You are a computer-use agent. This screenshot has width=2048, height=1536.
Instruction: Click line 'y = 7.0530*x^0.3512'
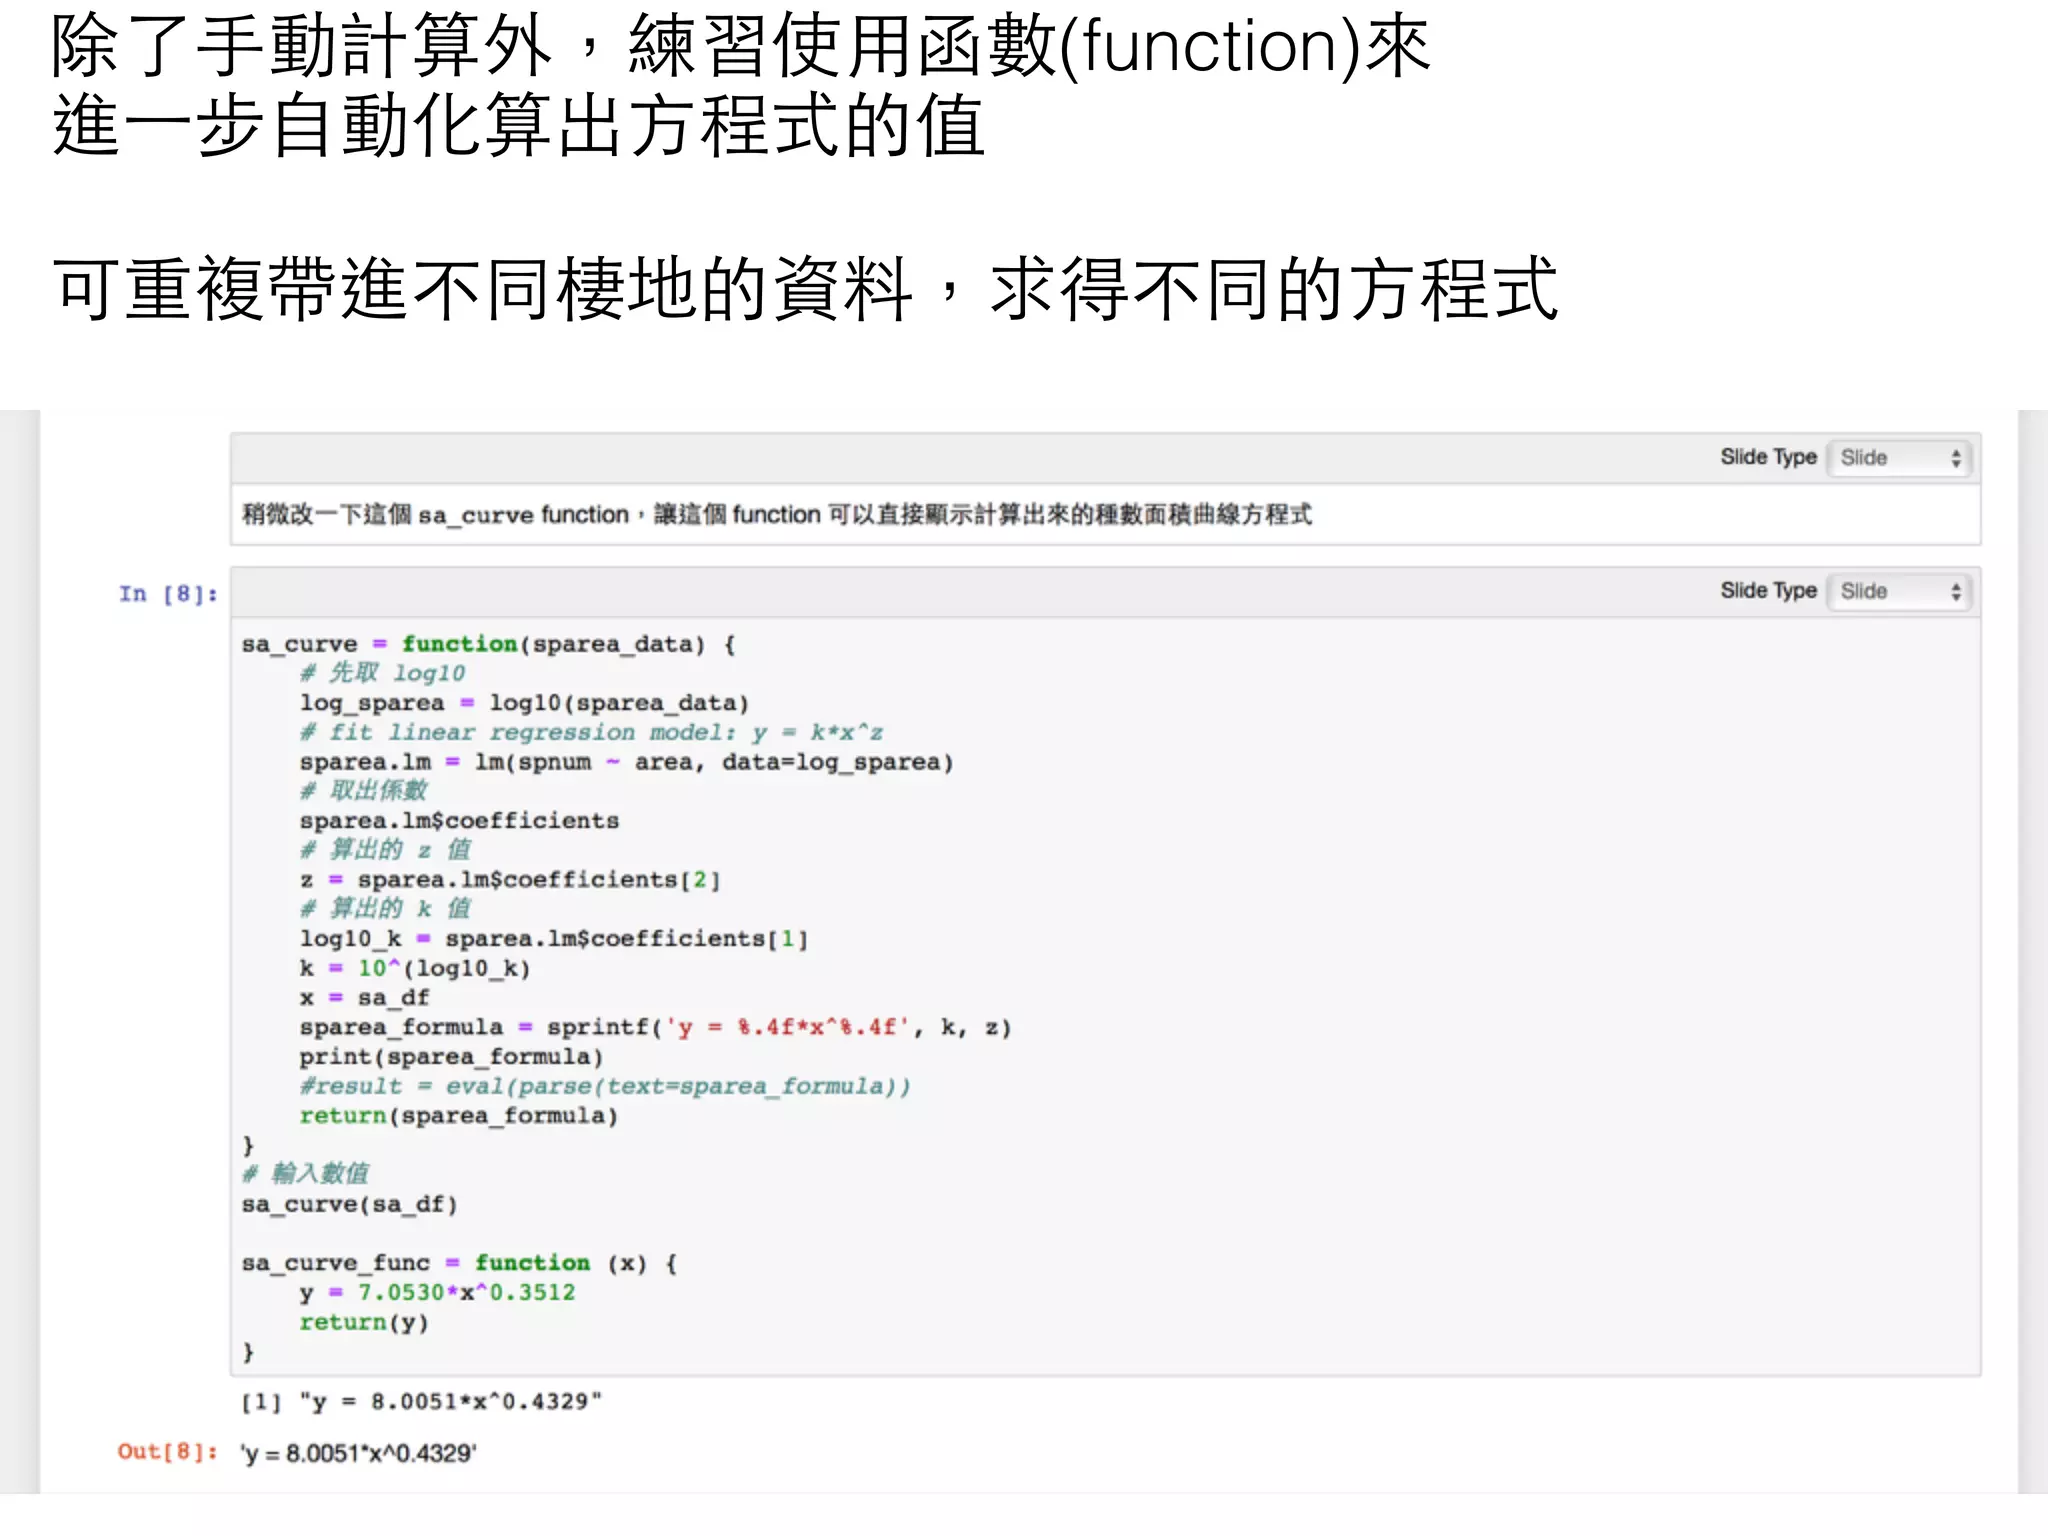(x=437, y=1292)
